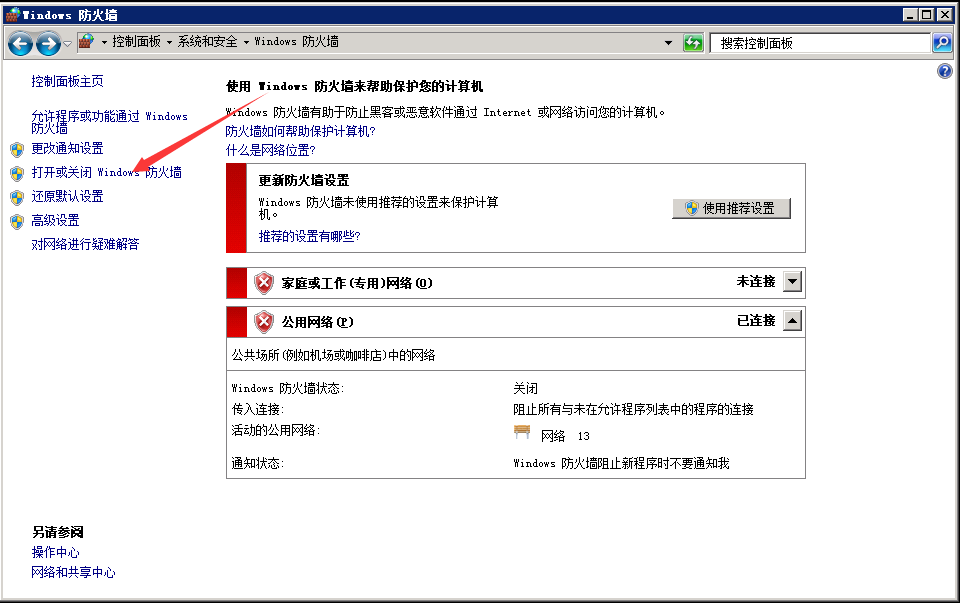Click the search magnifier icon
Screen dimensions: 960x603
(x=942, y=43)
